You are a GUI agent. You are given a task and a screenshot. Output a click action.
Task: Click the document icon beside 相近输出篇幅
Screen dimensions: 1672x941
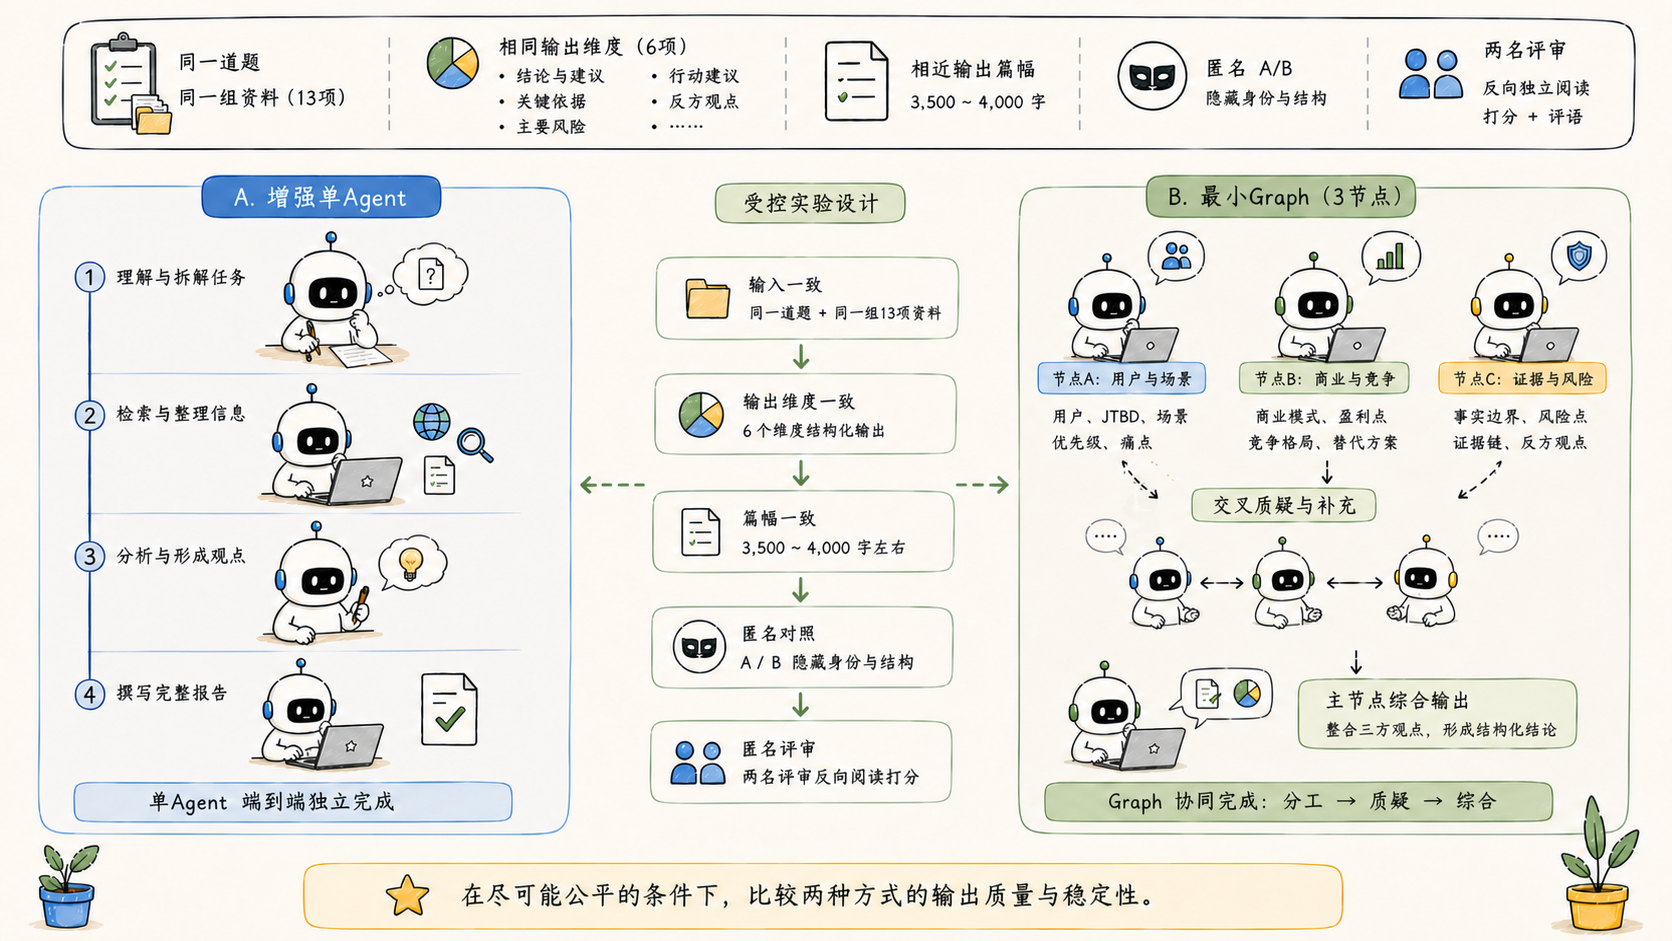856,81
